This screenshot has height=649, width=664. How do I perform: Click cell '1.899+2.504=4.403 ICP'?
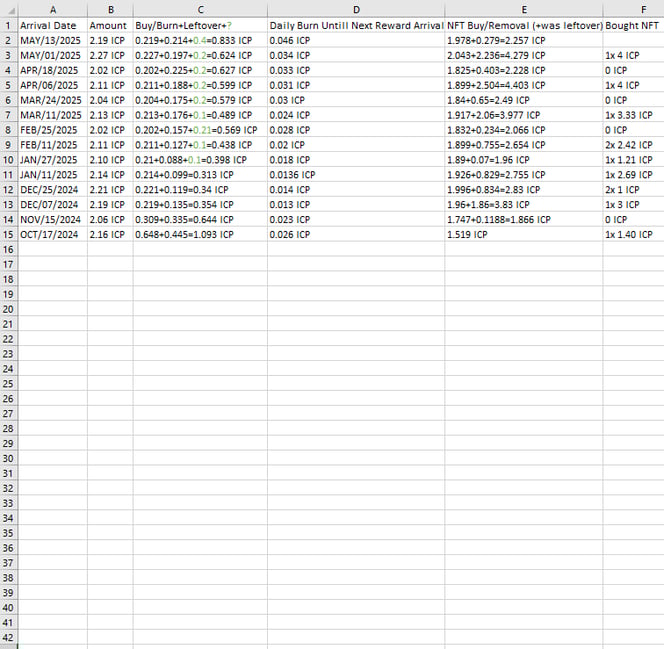point(524,85)
